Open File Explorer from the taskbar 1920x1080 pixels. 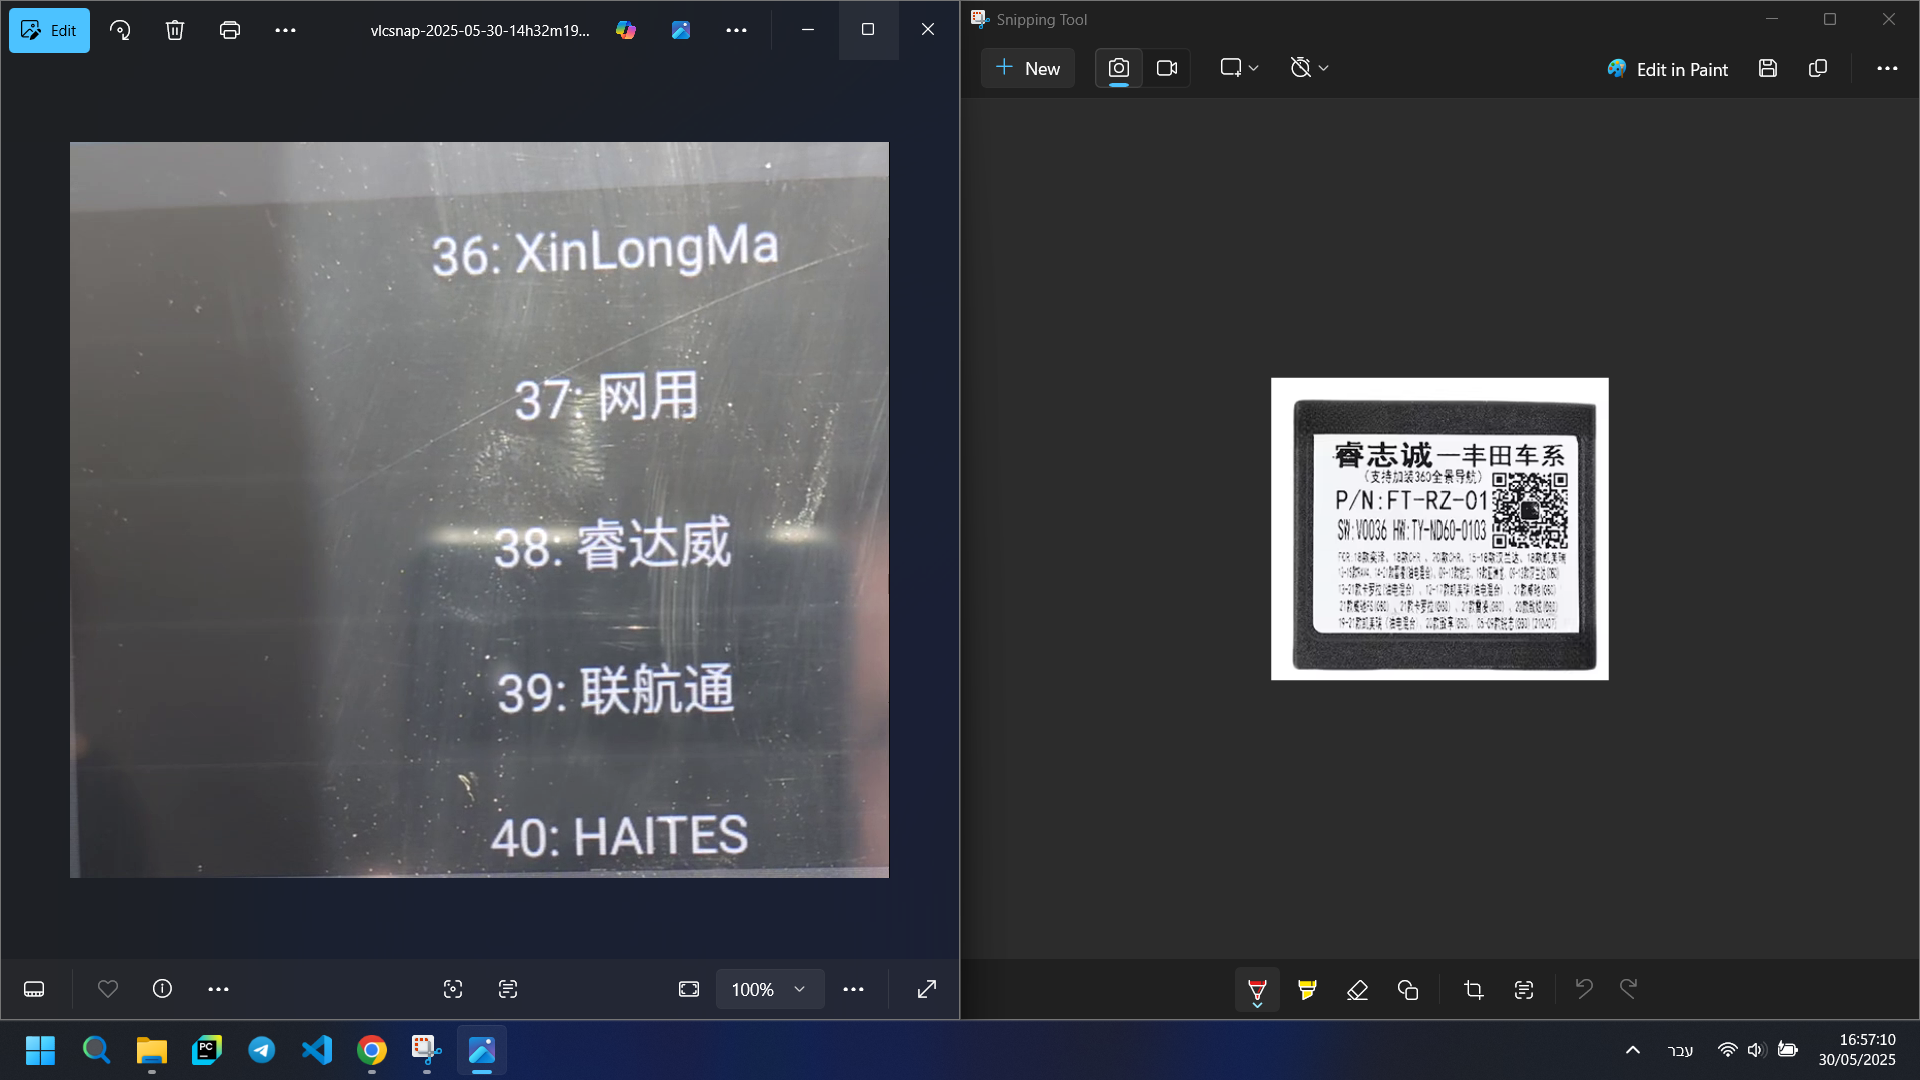coord(151,1050)
